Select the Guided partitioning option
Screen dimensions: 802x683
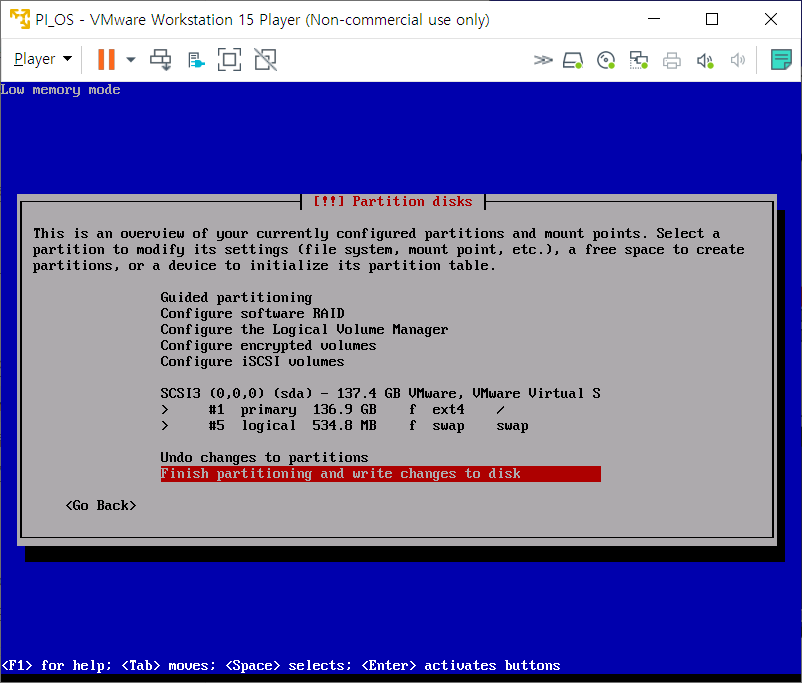(x=236, y=298)
